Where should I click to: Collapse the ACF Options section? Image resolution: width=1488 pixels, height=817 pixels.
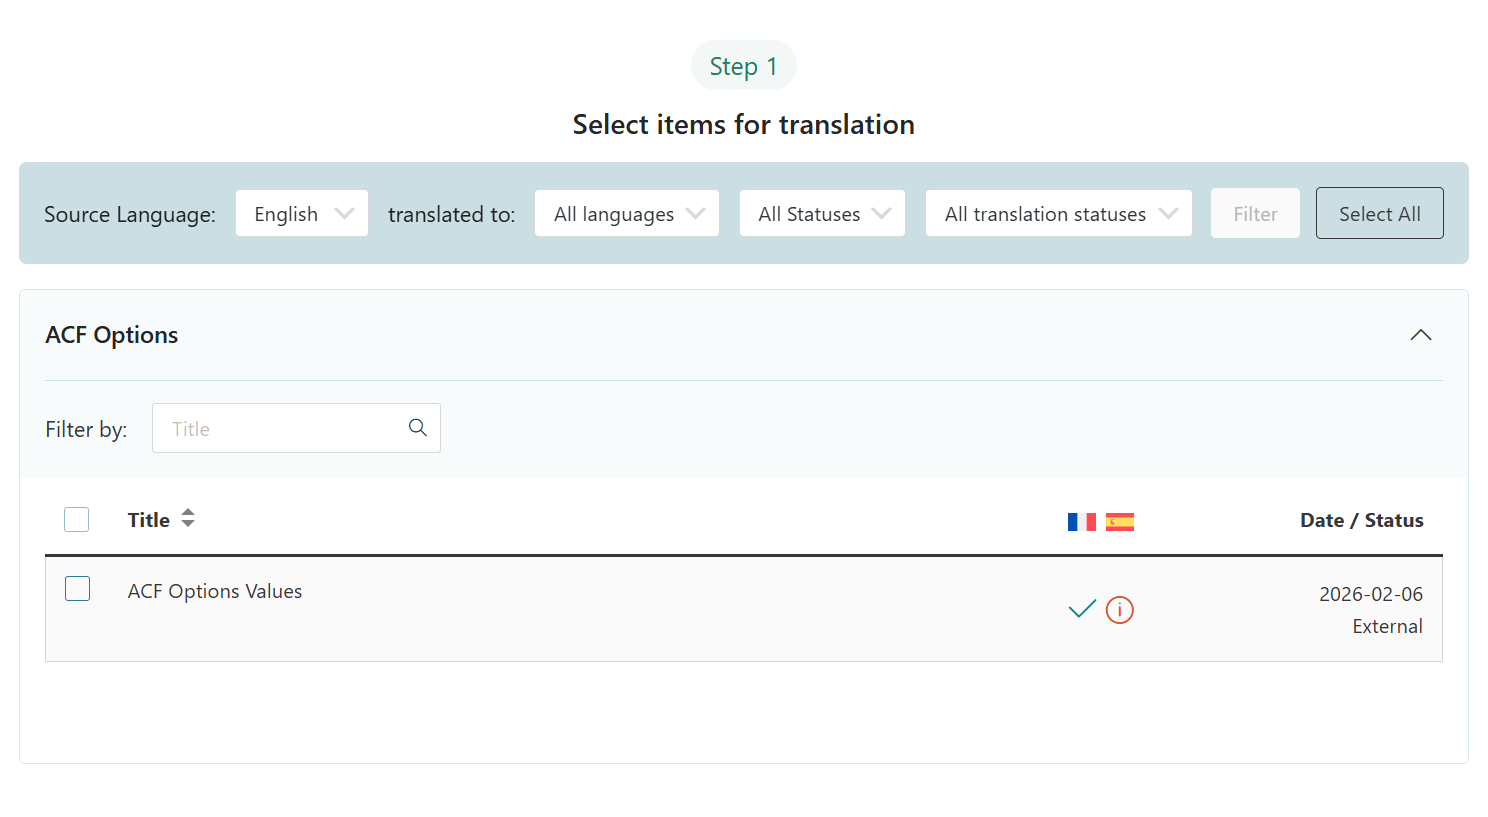(1420, 335)
